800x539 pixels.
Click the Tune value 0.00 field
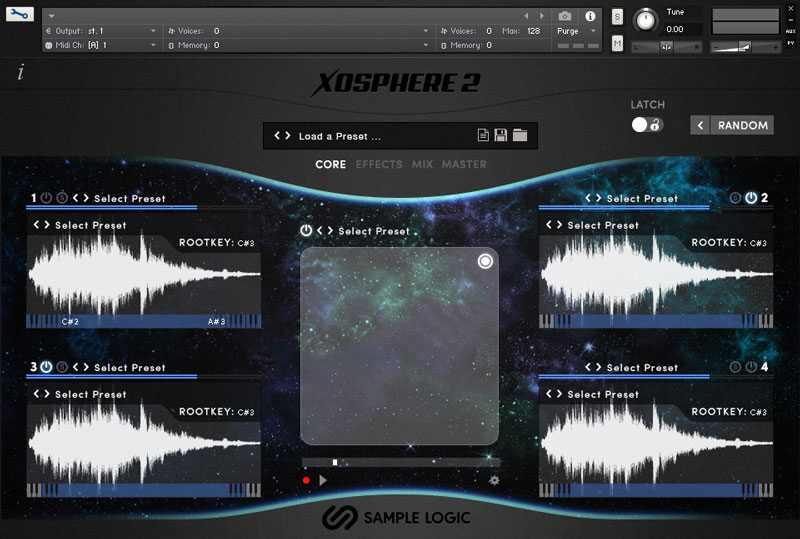pyautogui.click(x=674, y=29)
